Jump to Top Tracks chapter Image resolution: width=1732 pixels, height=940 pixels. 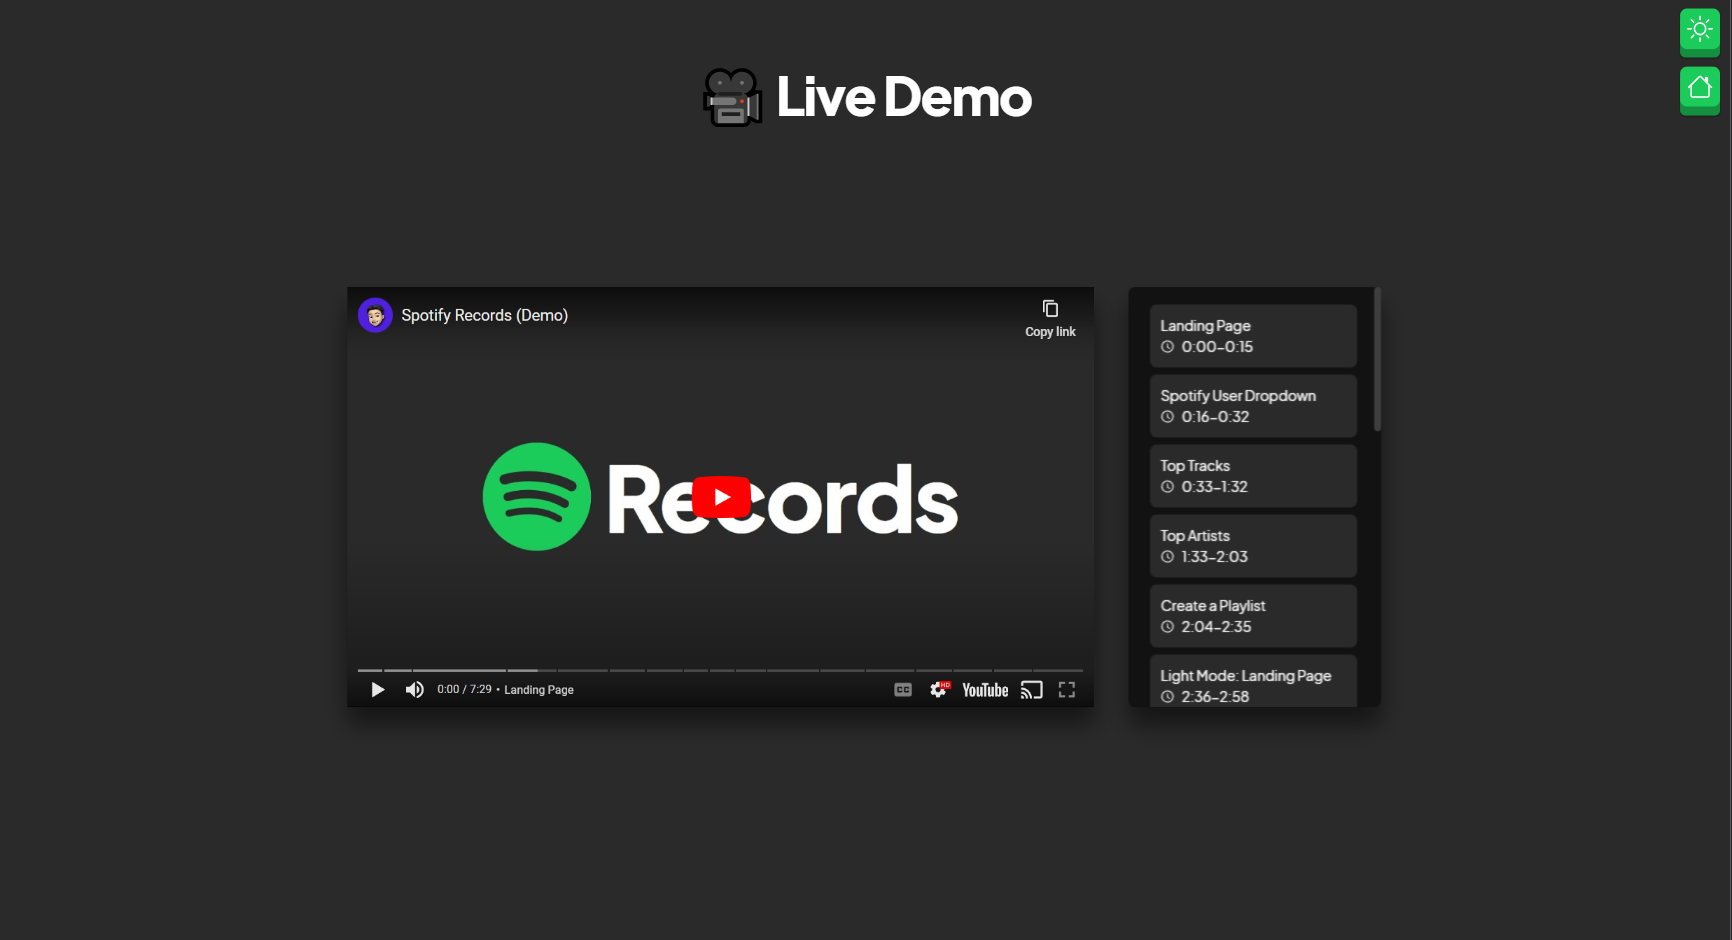pos(1253,476)
